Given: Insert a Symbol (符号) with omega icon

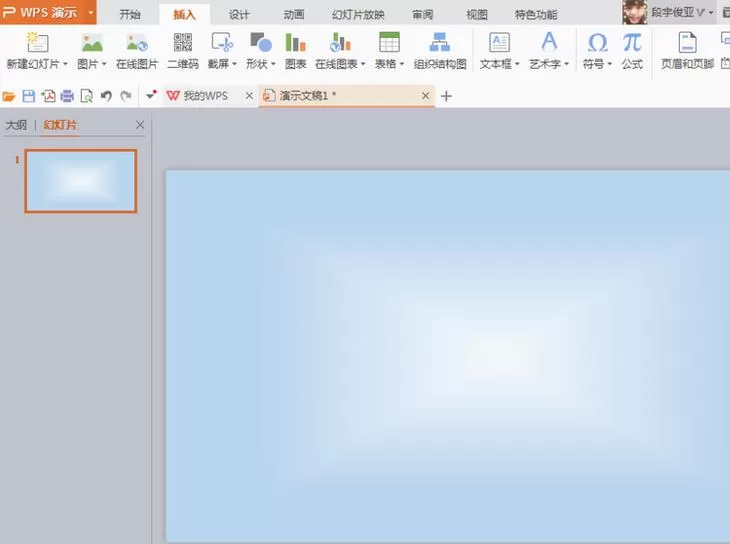Looking at the screenshot, I should (x=597, y=42).
